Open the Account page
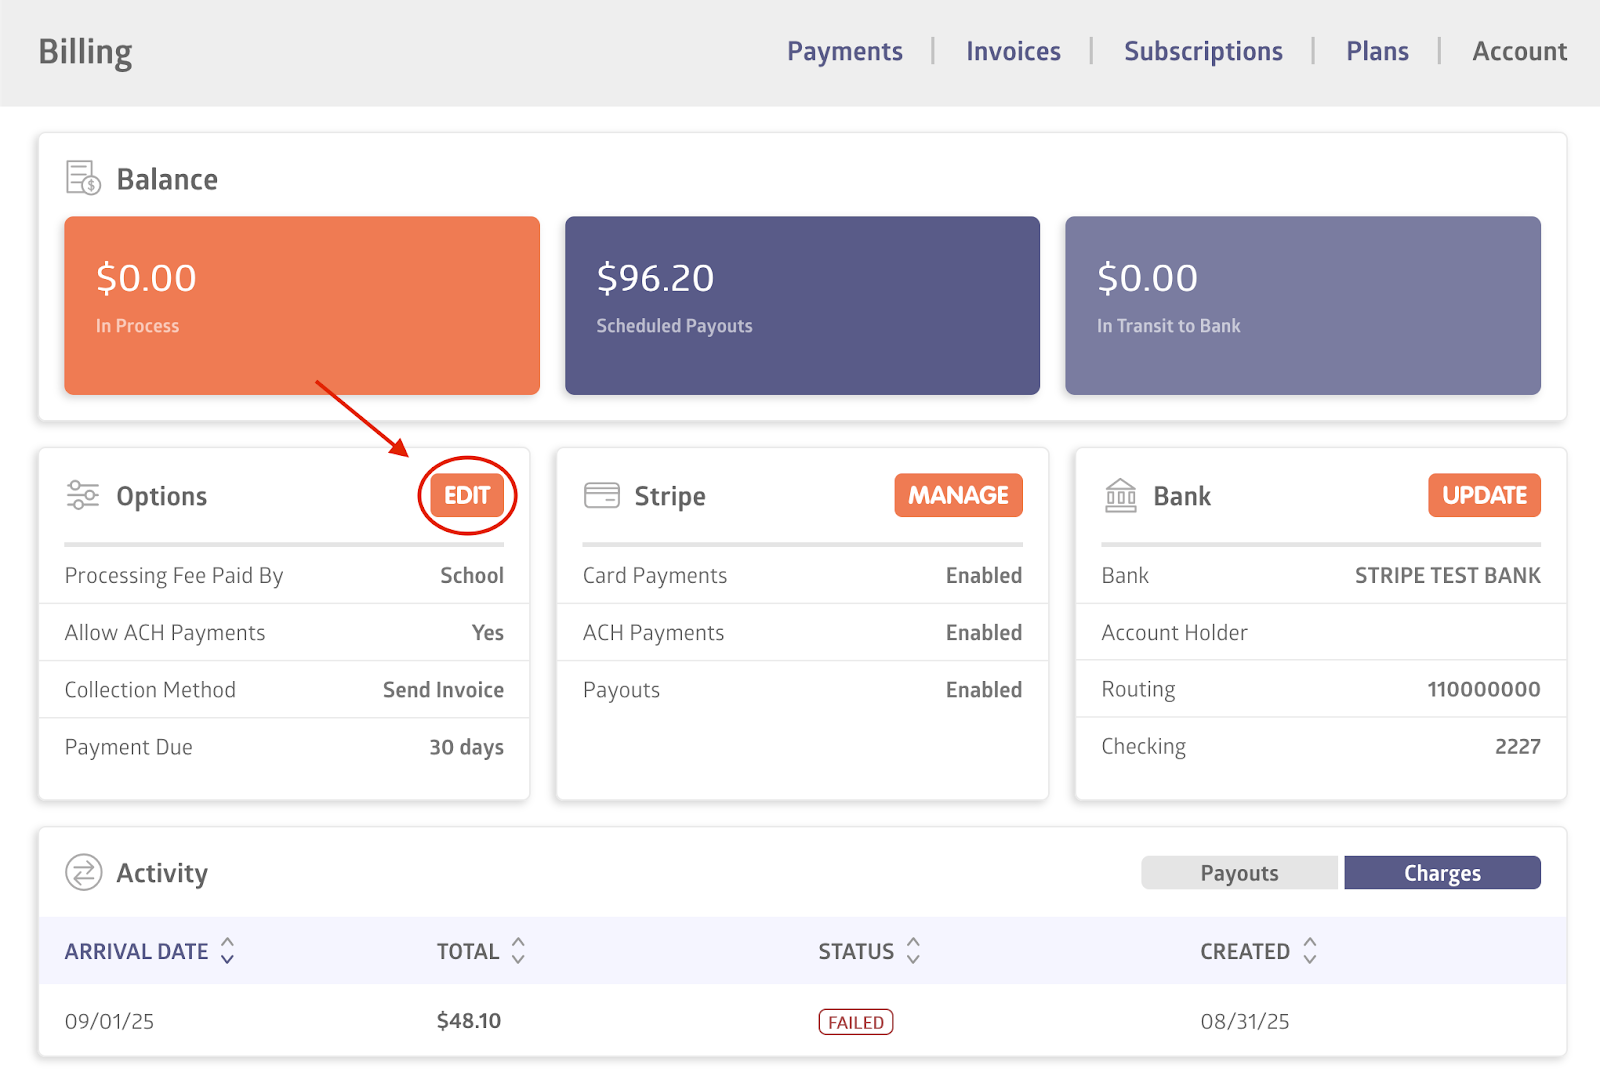This screenshot has width=1600, height=1079. point(1519,51)
